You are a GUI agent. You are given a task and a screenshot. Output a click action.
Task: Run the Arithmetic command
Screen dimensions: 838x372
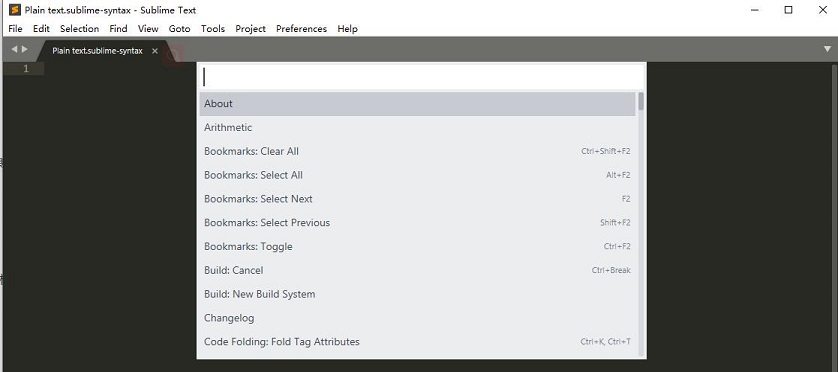click(417, 128)
